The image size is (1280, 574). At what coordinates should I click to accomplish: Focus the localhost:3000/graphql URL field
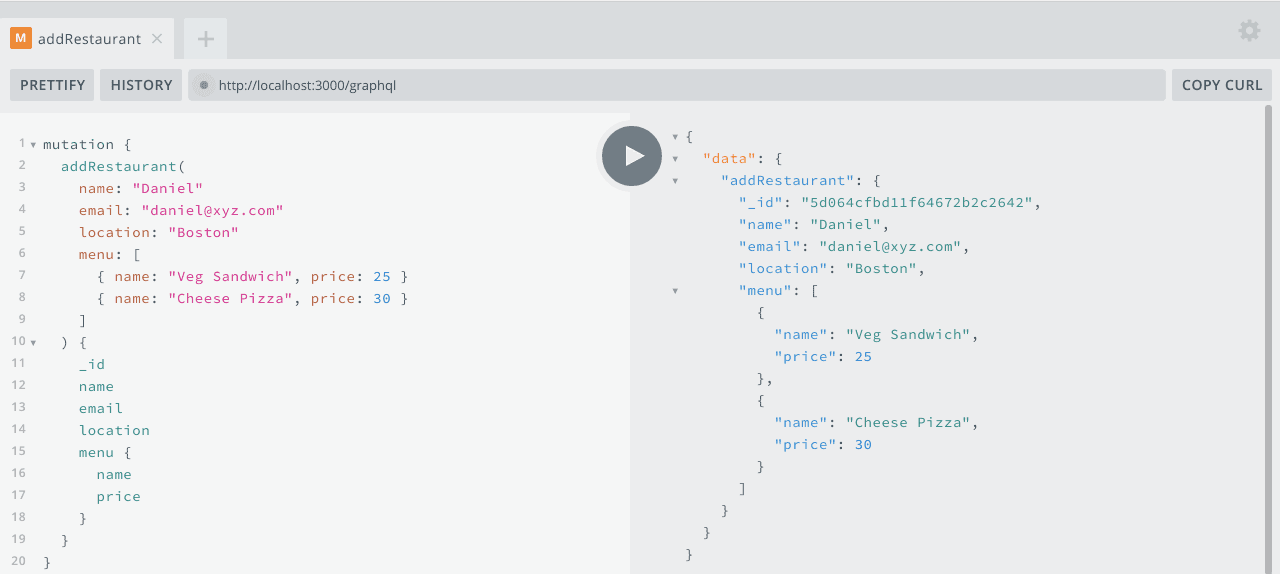pos(680,85)
